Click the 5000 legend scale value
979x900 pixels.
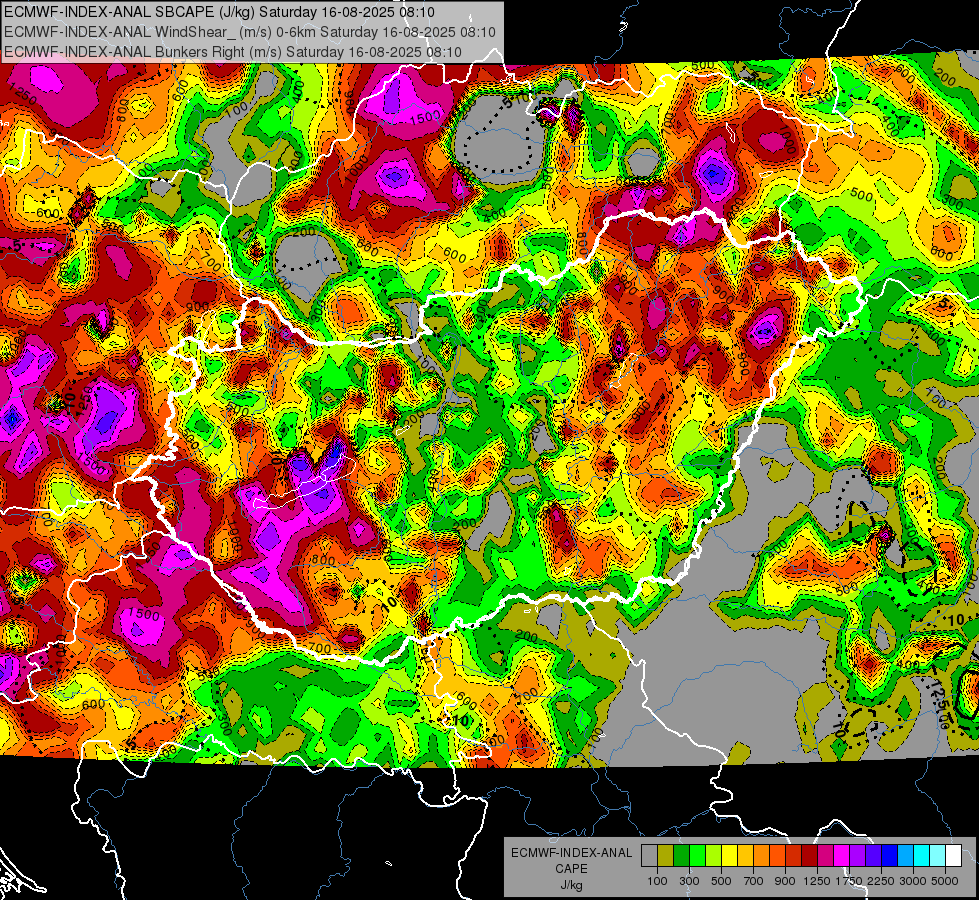point(945,881)
